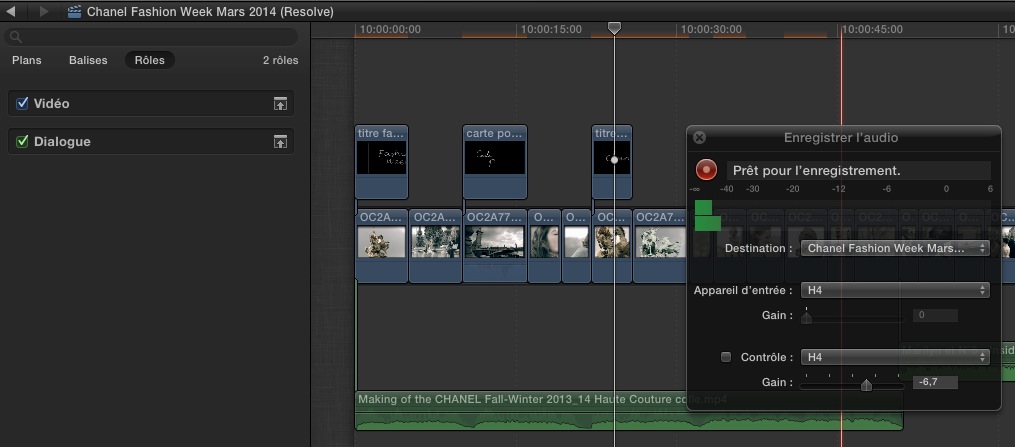
Task: Click the forward arrow in timeline history
Action: pos(43,12)
